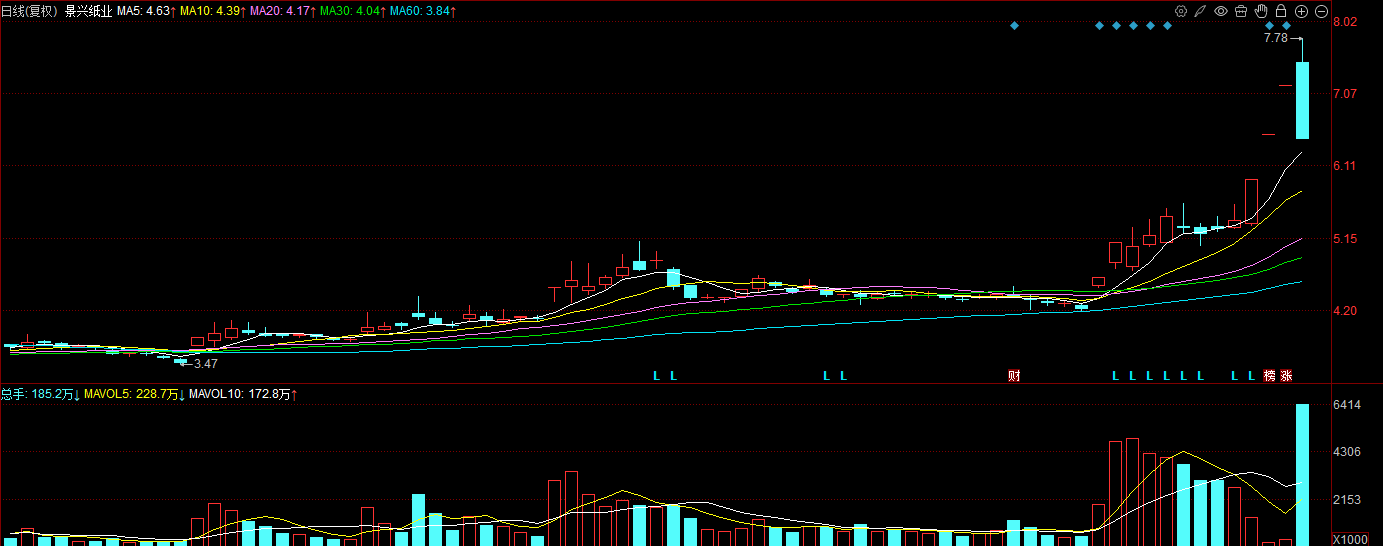Activate the hand pan tool
This screenshot has height=546, width=1383.
point(1261,11)
